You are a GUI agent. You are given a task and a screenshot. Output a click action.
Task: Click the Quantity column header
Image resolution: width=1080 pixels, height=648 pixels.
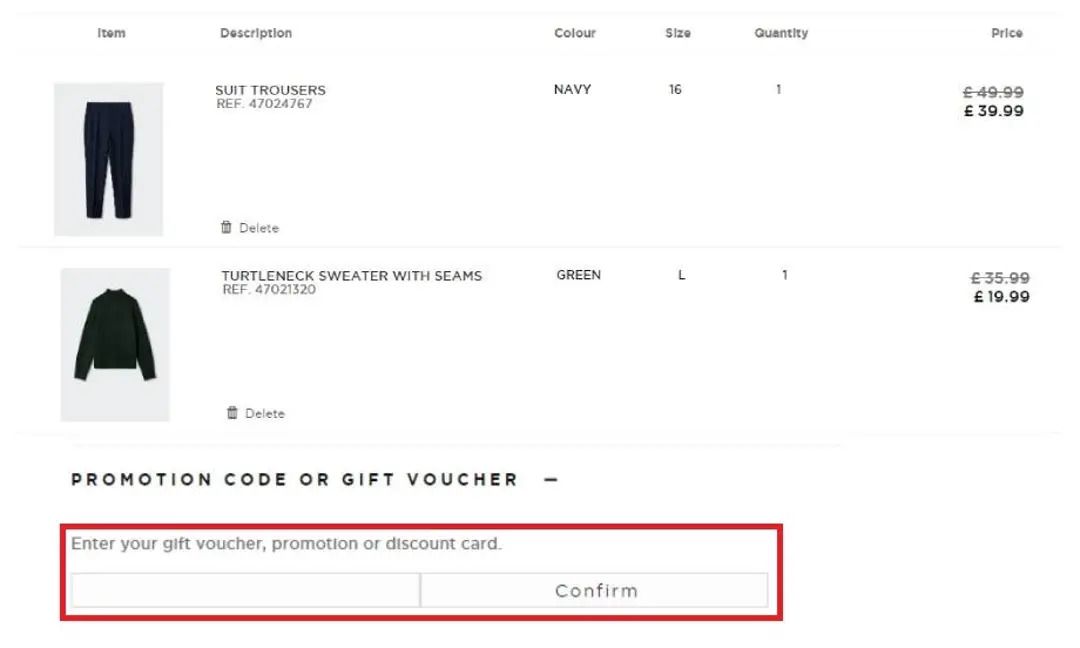(x=781, y=32)
